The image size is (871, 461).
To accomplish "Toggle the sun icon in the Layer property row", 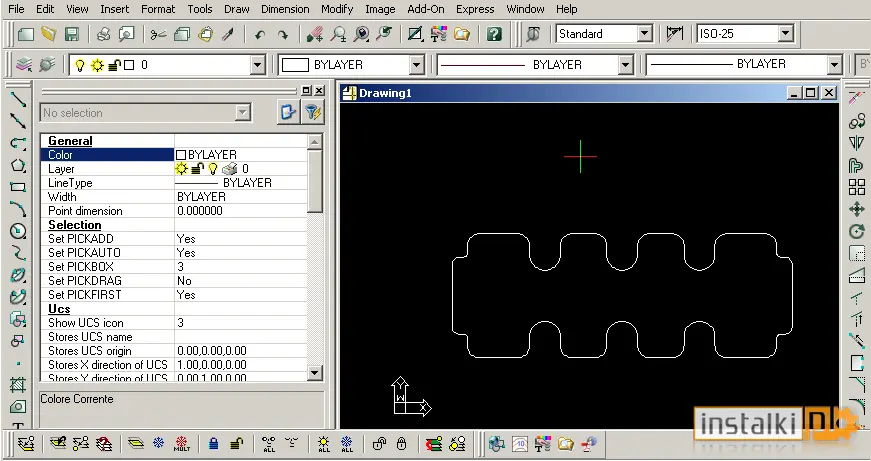I will [182, 169].
